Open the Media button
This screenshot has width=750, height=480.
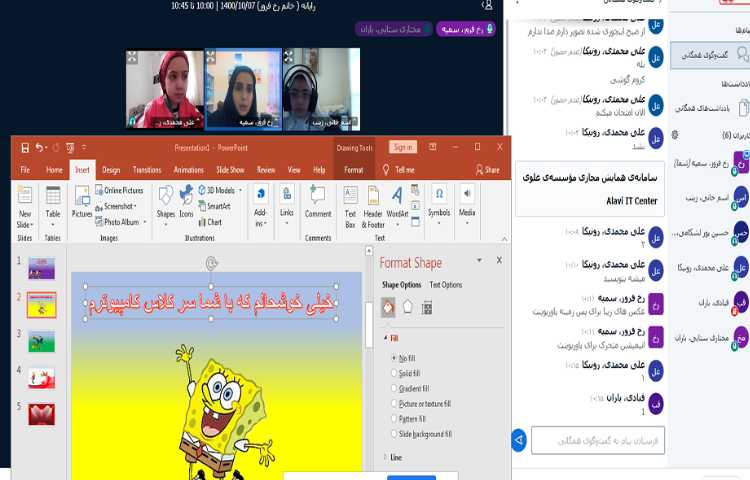(467, 205)
